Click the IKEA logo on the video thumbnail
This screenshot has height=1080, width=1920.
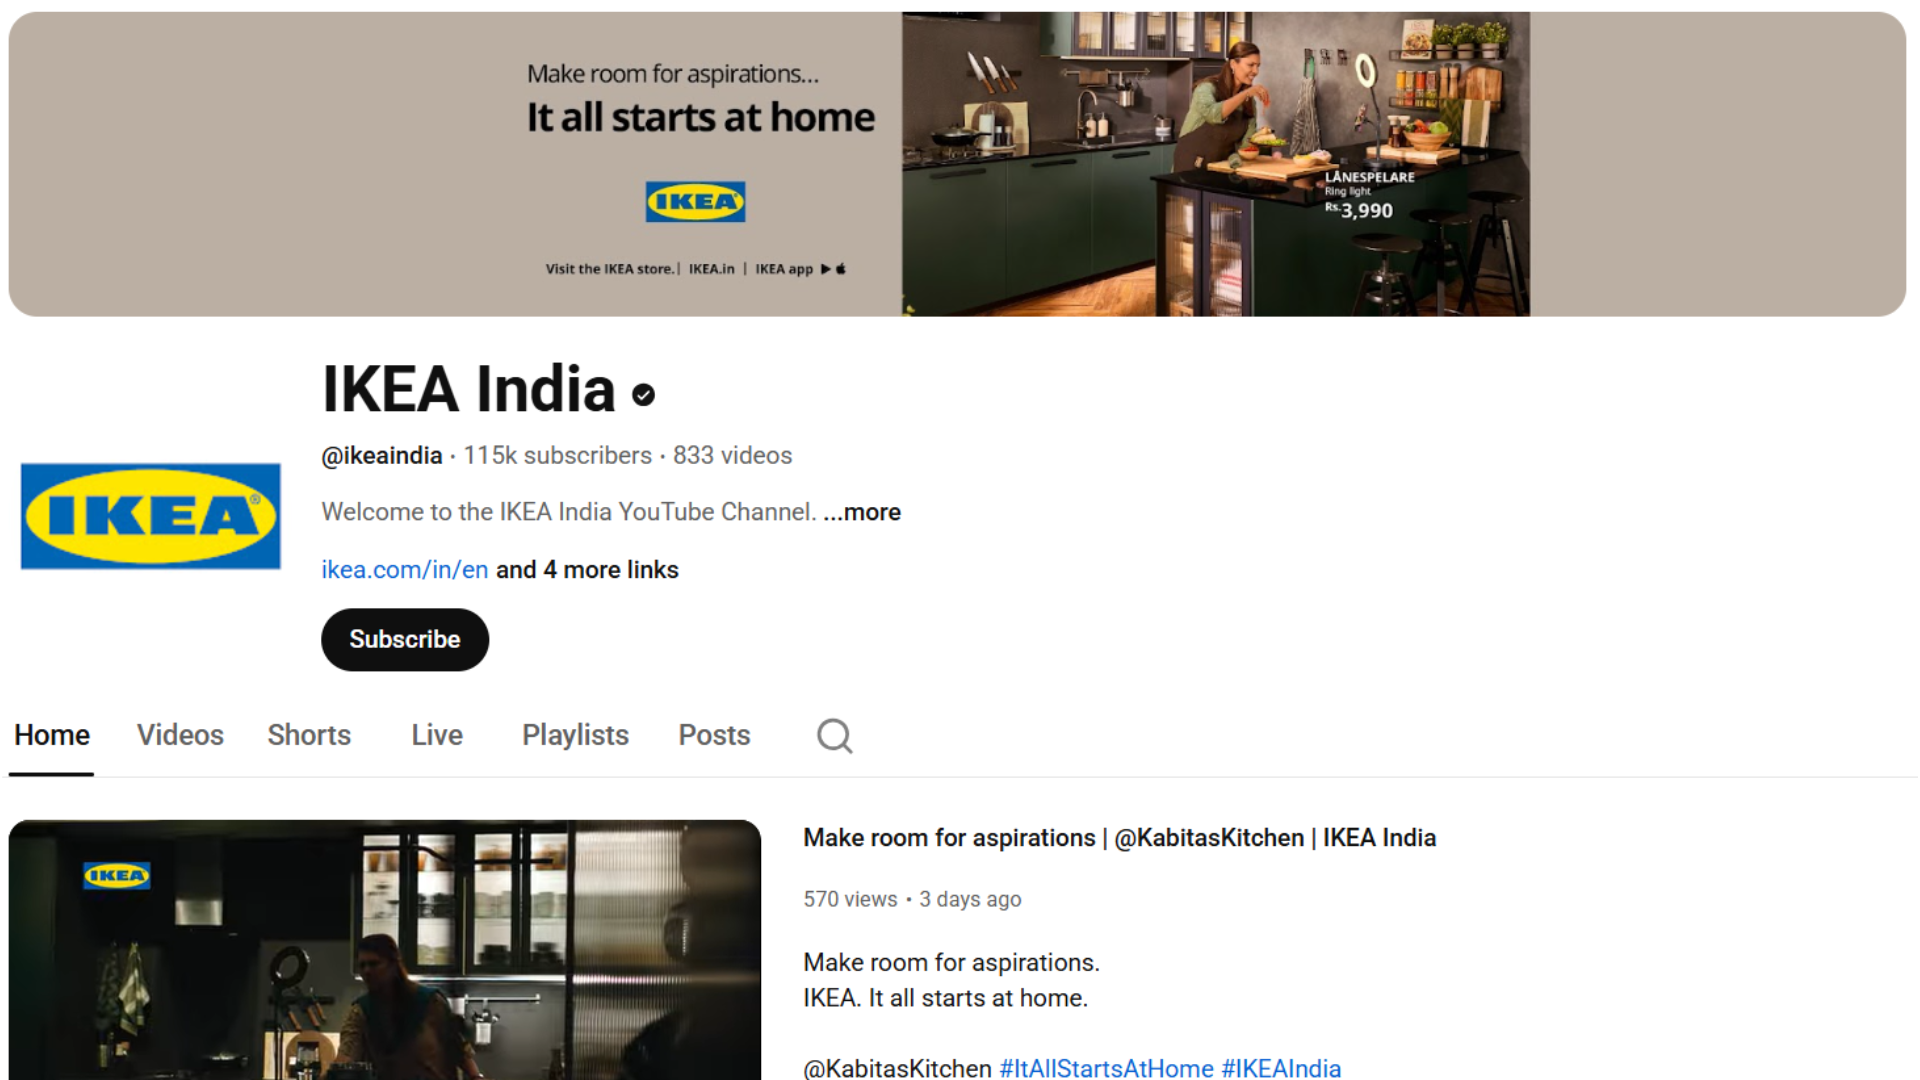(117, 875)
